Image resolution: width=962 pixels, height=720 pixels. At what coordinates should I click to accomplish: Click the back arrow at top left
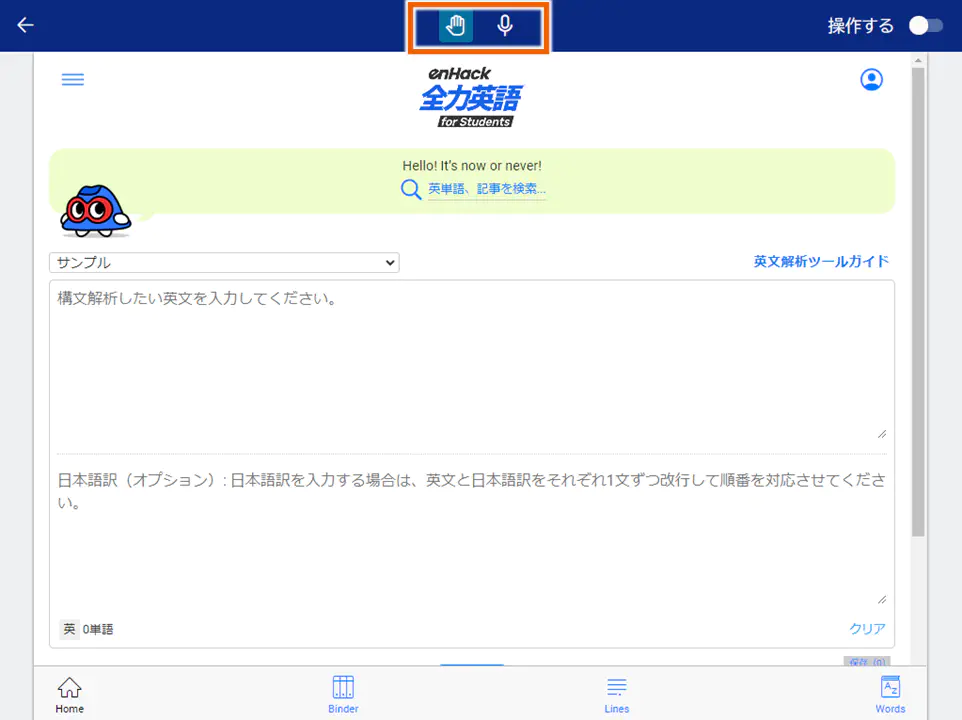(x=25, y=25)
